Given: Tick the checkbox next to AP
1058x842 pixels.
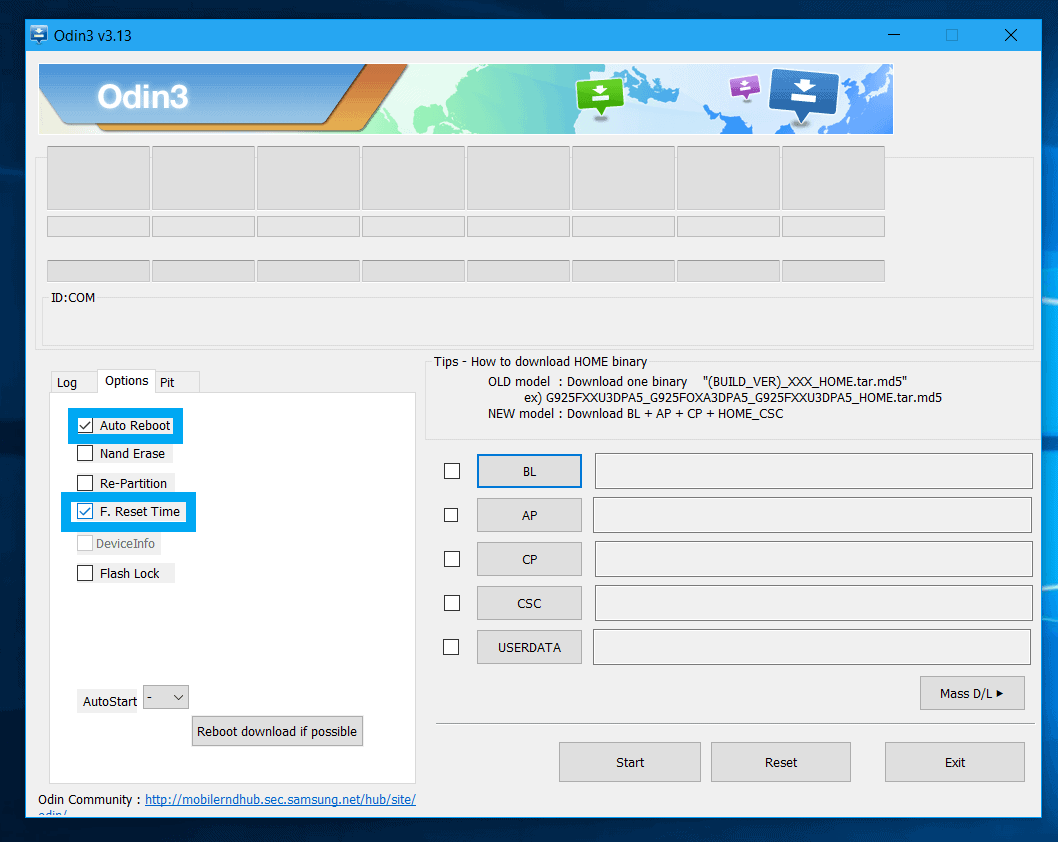Looking at the screenshot, I should [451, 515].
